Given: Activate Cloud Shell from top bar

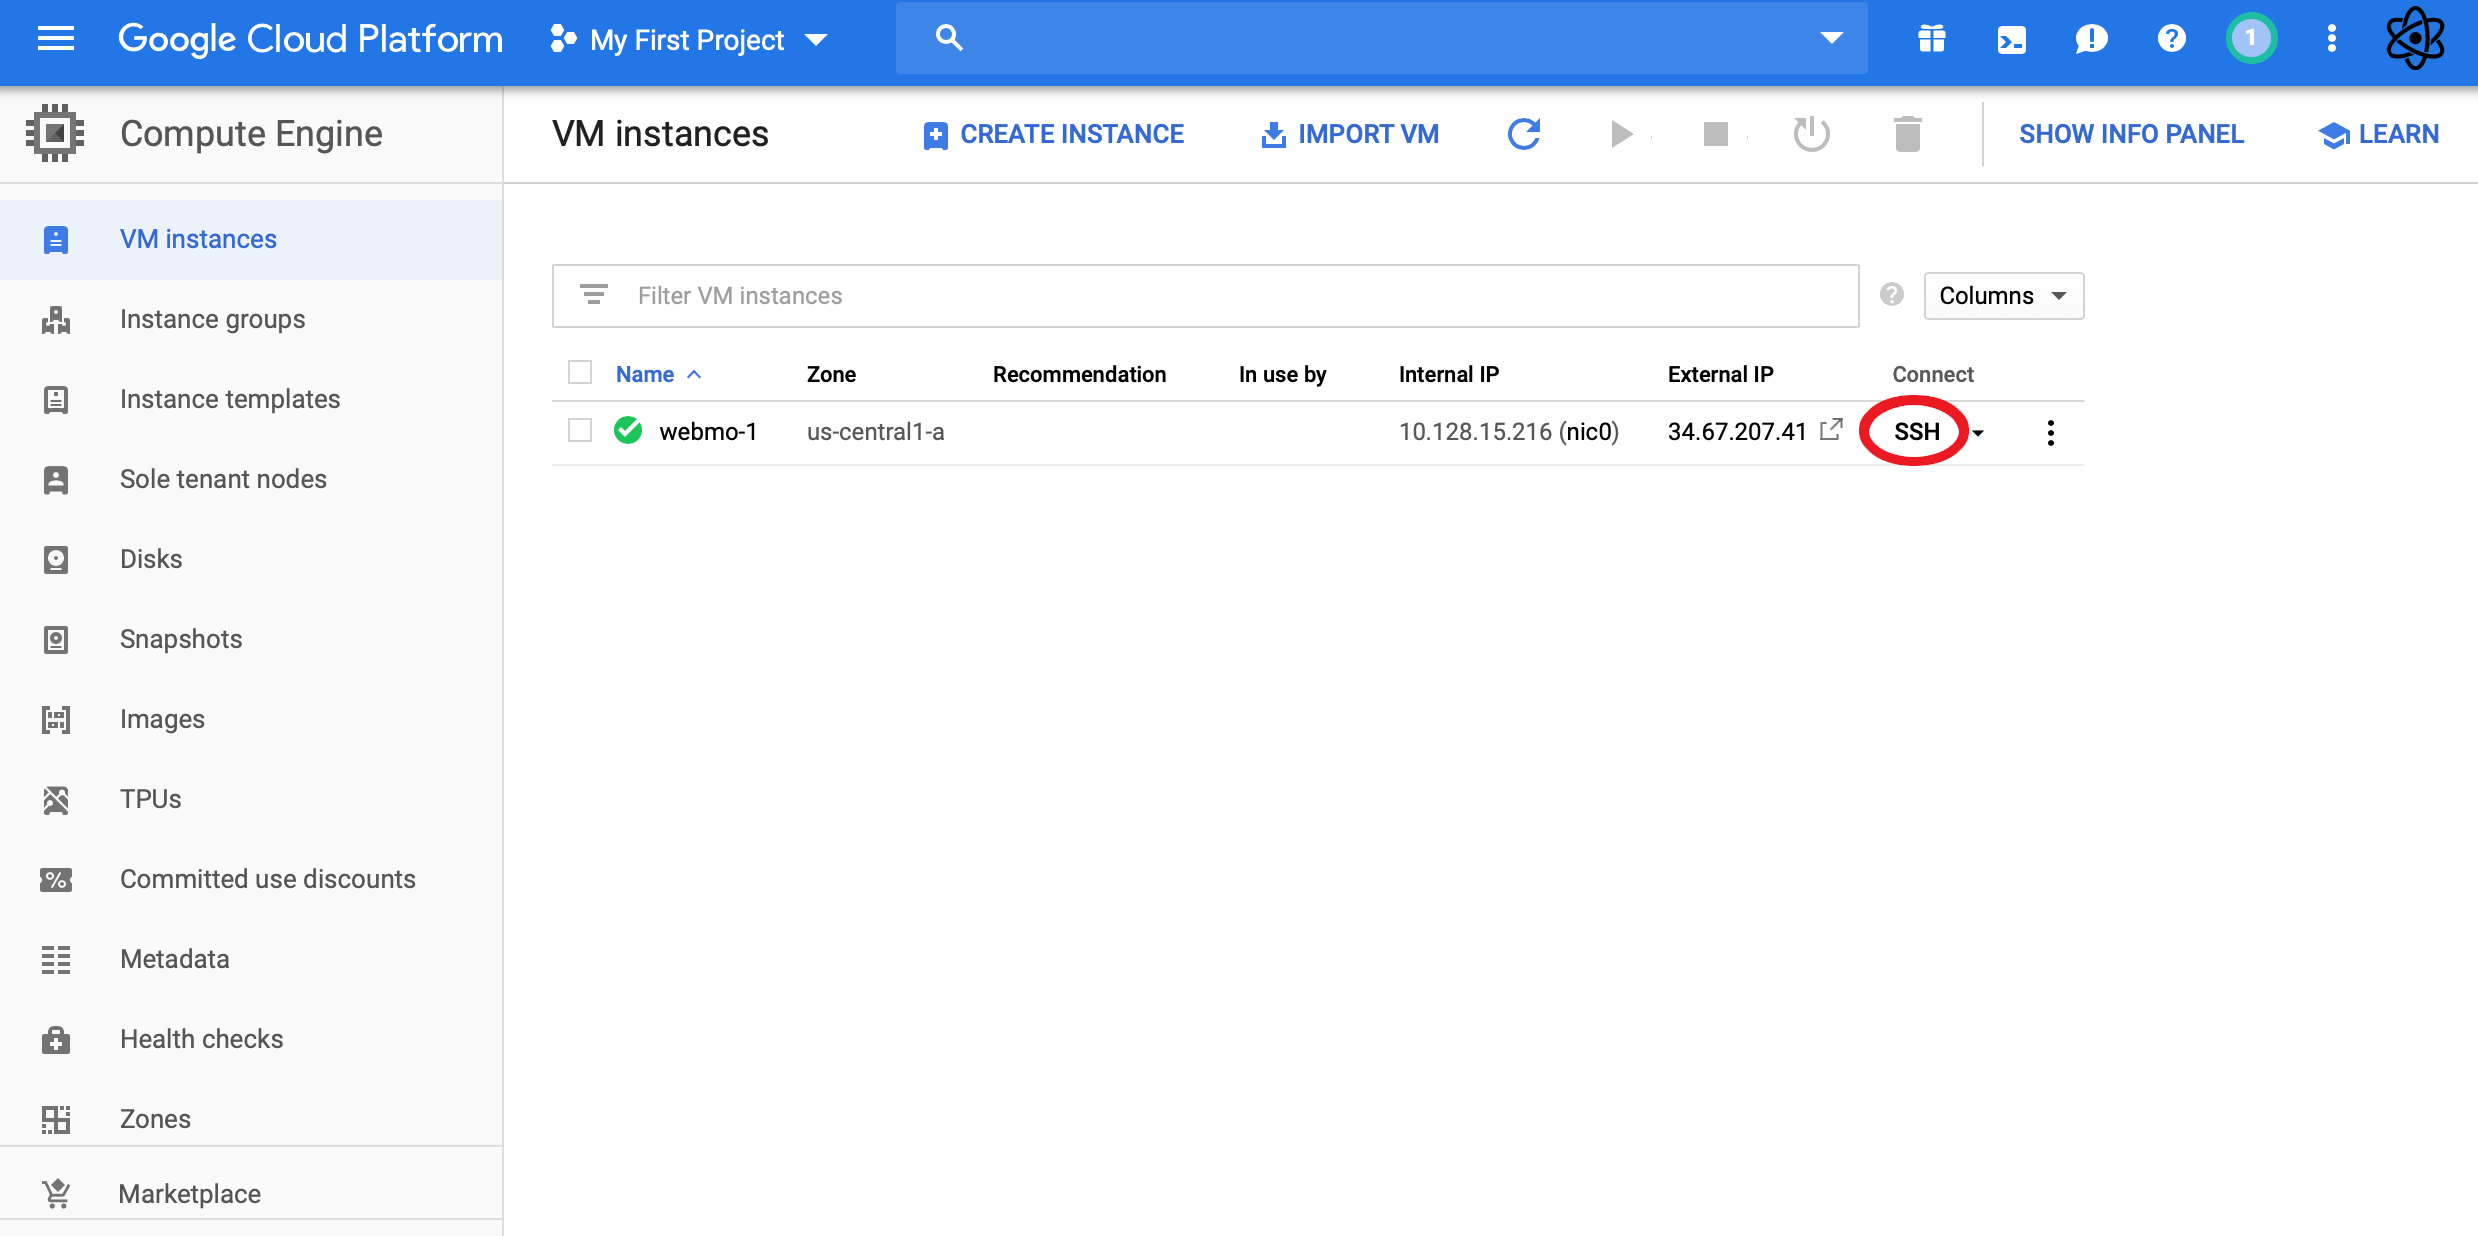Looking at the screenshot, I should pos(2011,39).
